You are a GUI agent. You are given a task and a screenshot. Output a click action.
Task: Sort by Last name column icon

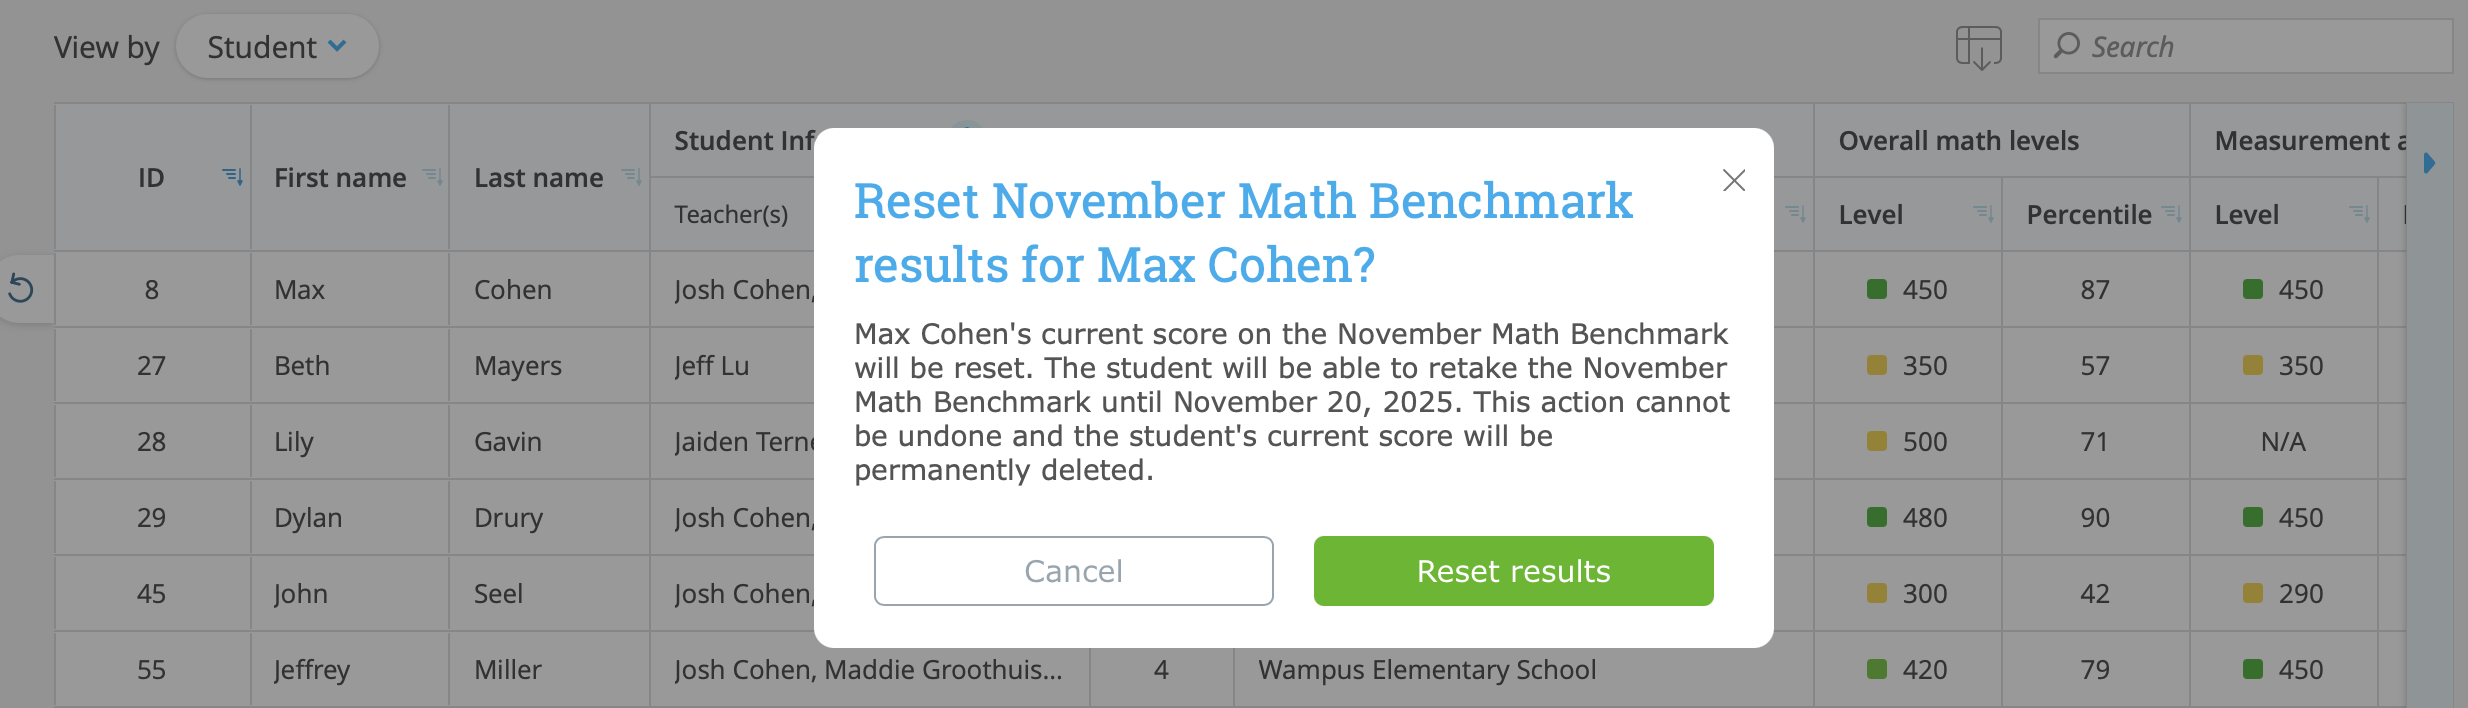coord(631,177)
